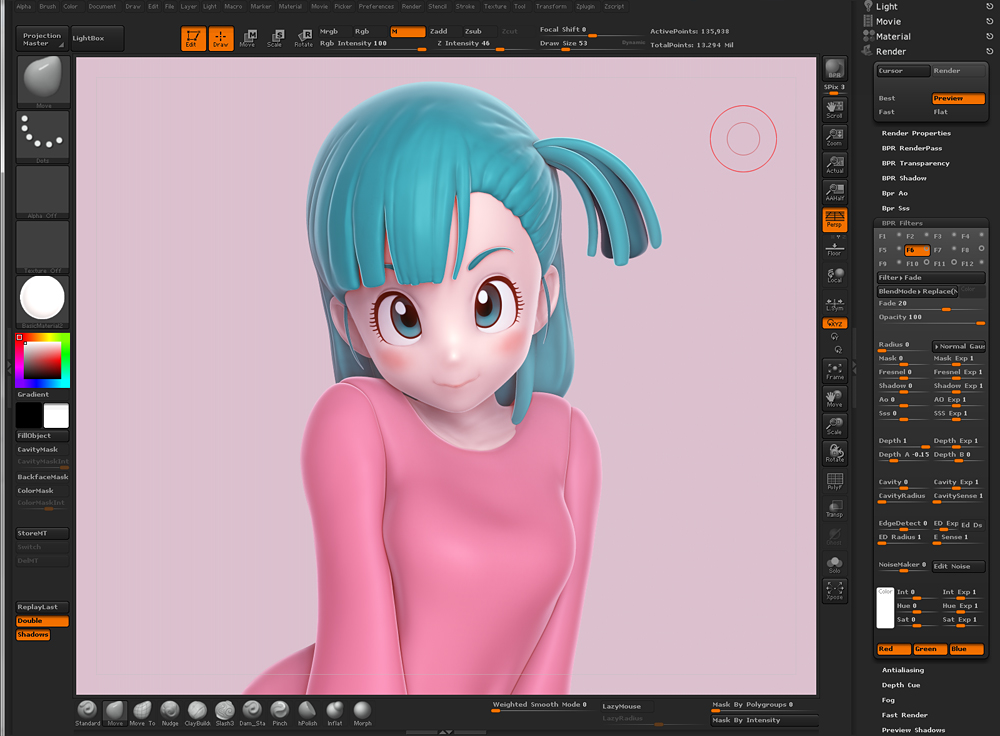The image size is (1000, 736).
Task: Select the Dam_Sta brush
Action: [x=252, y=713]
